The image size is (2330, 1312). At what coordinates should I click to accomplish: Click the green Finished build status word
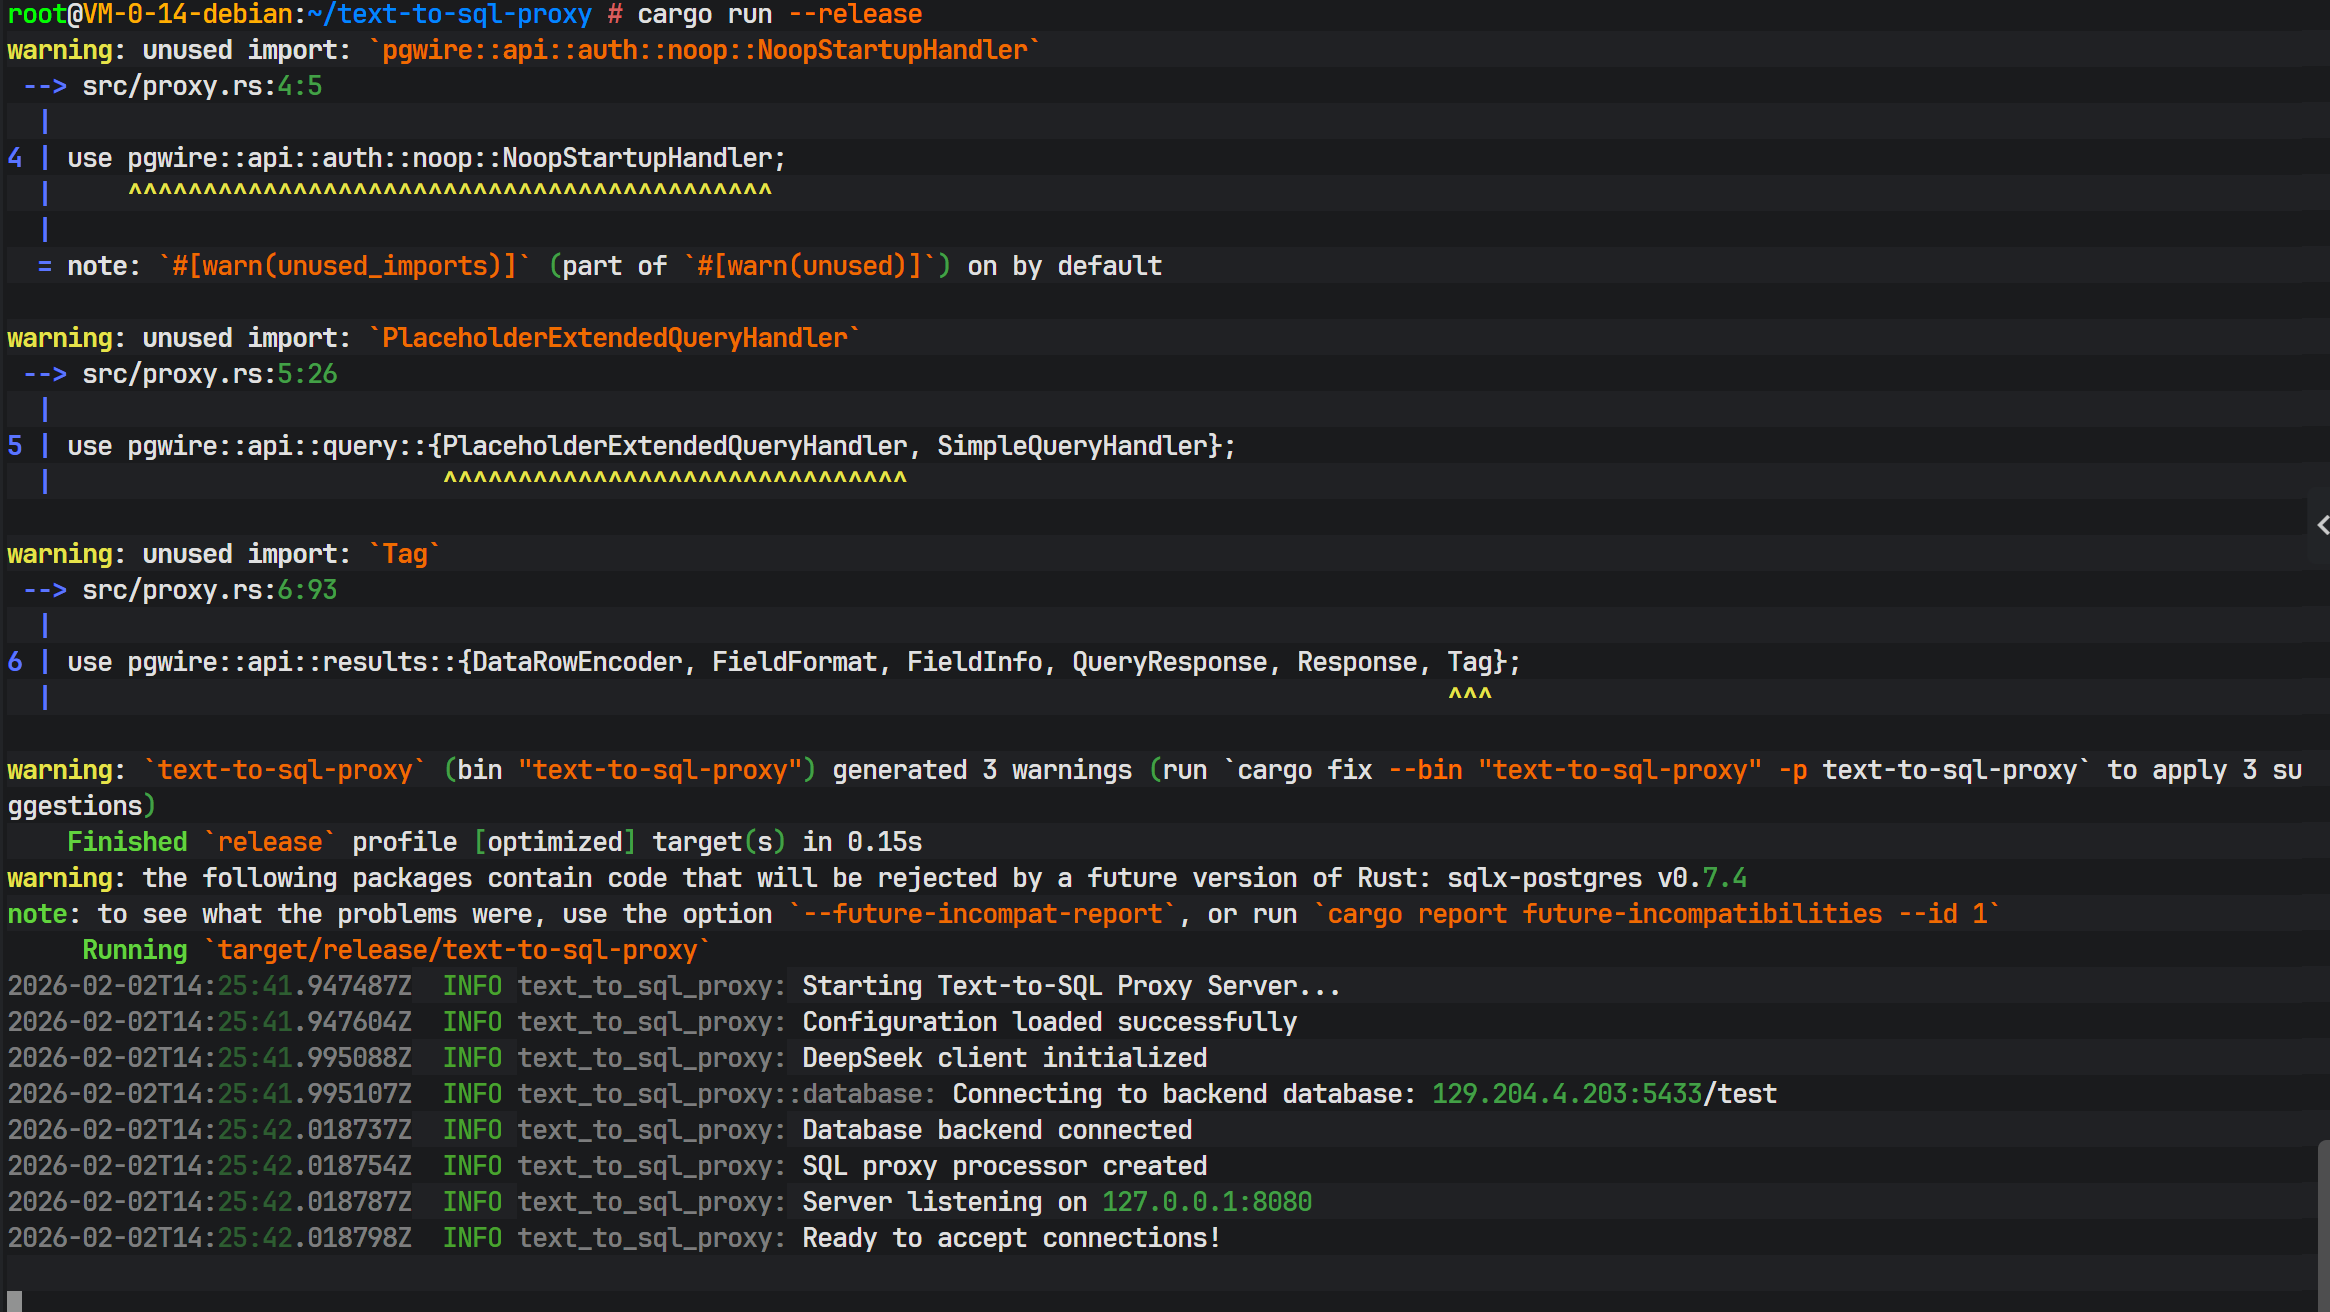(127, 842)
